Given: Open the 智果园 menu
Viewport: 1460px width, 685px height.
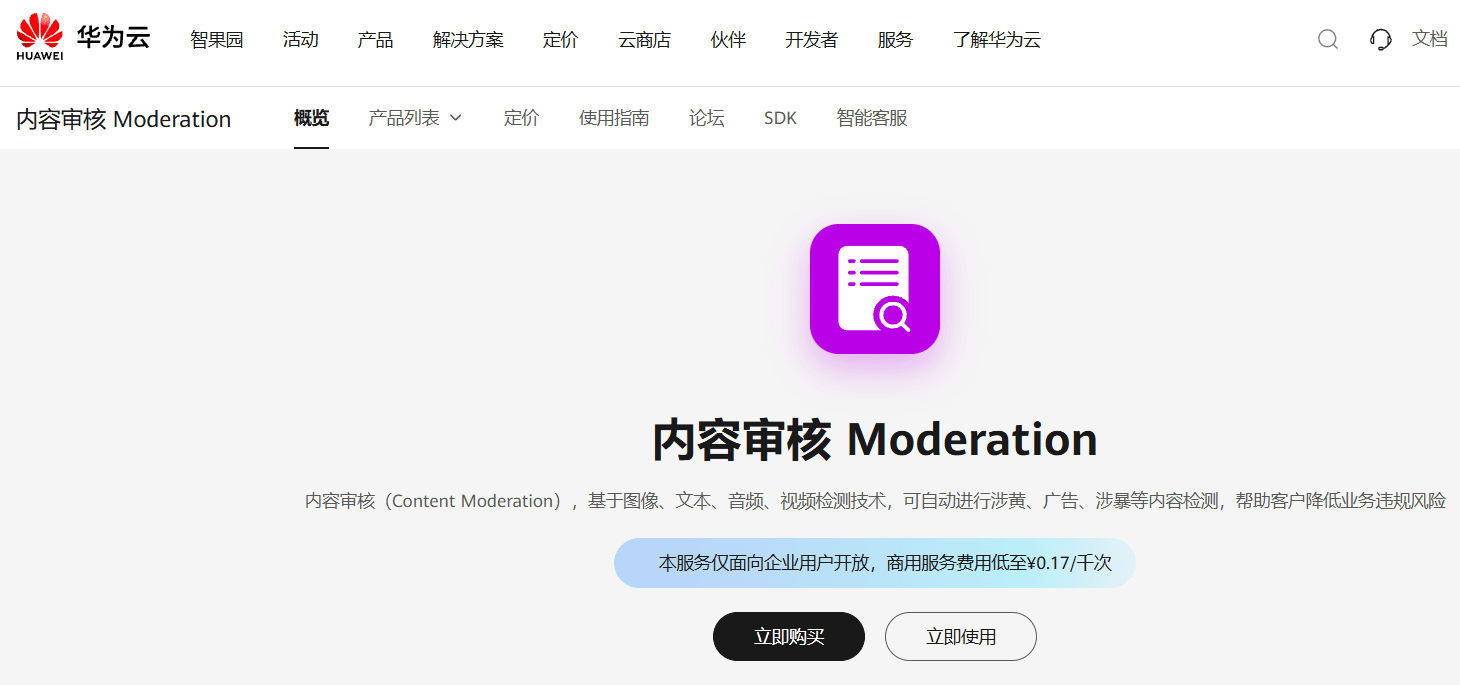Looking at the screenshot, I should 217,40.
